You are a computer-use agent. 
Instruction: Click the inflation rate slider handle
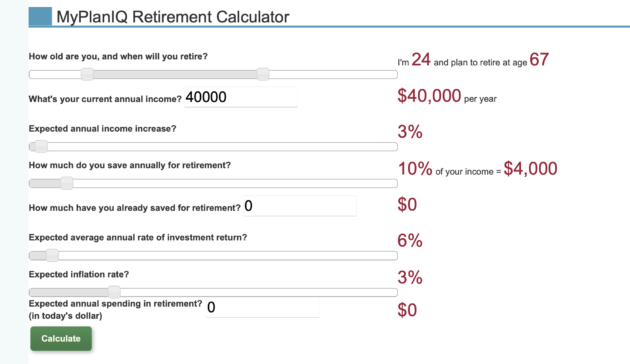(114, 292)
